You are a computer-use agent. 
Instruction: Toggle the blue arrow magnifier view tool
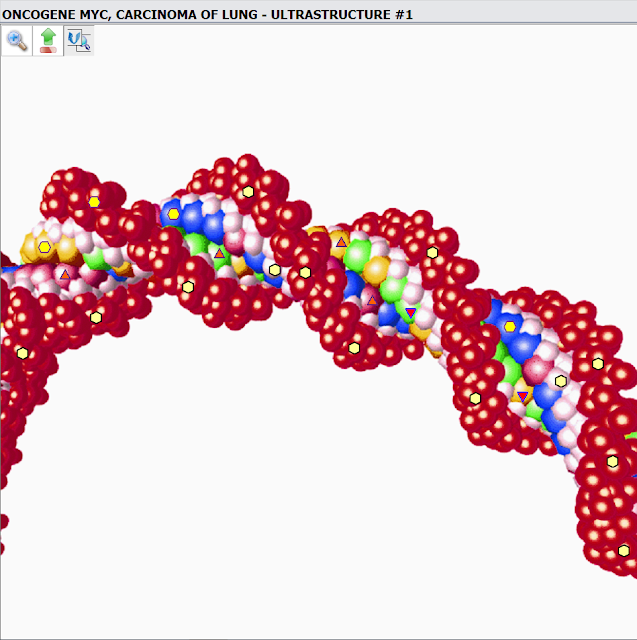79,40
